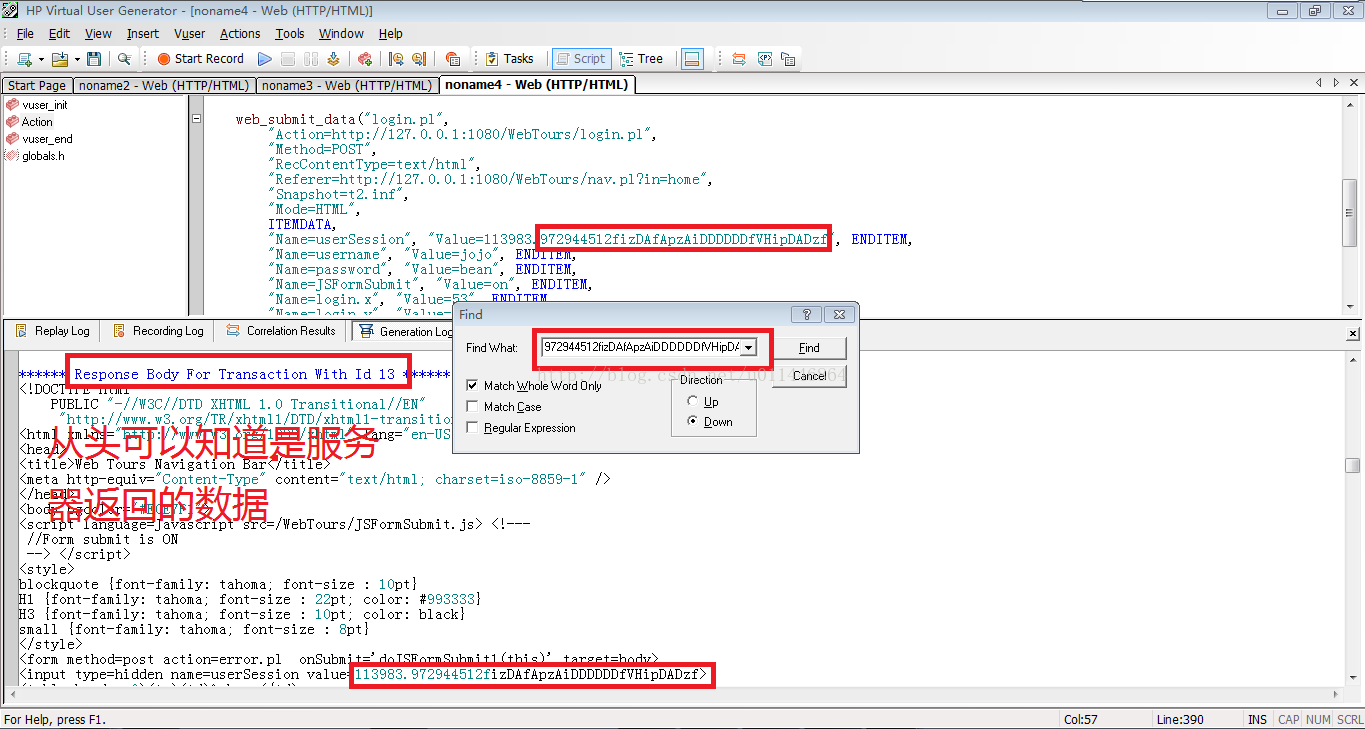1365x729 pixels.
Task: Click the Find button in the Find dialog
Action: [x=809, y=348]
